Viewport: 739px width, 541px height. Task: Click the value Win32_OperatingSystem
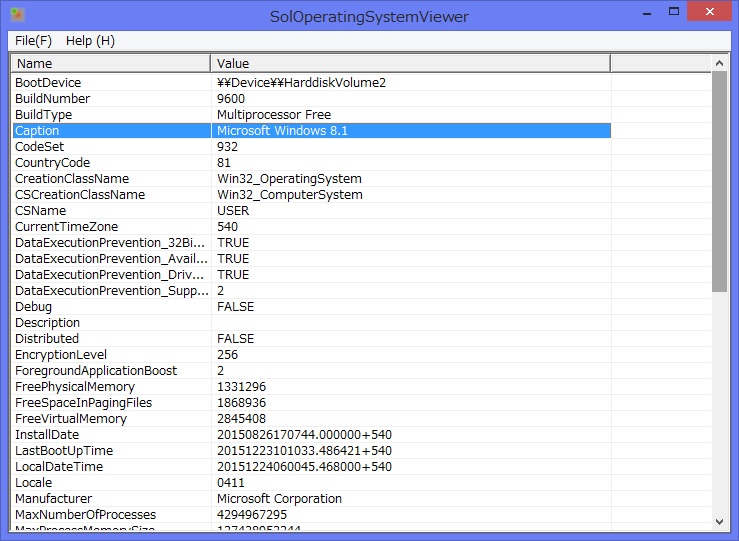pyautogui.click(x=289, y=179)
